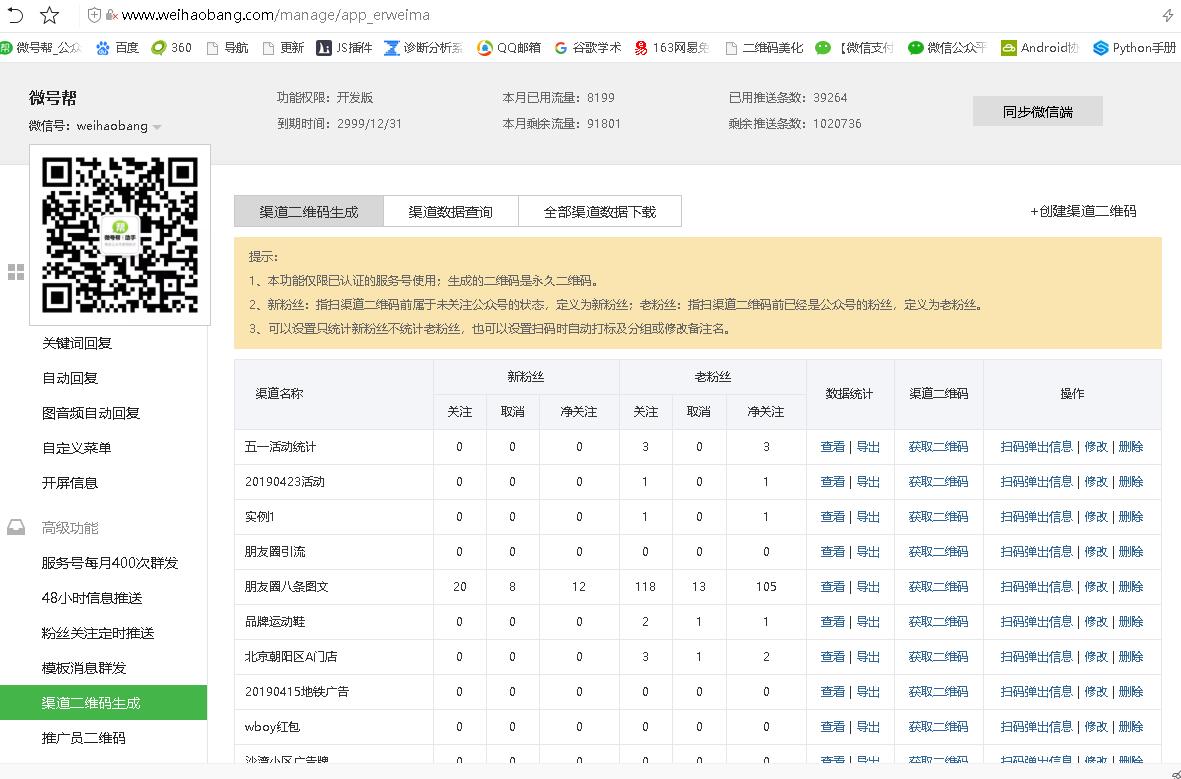Open the Baidu (百度) bookmark
Image resolution: width=1181 pixels, height=779 pixels.
(x=116, y=47)
